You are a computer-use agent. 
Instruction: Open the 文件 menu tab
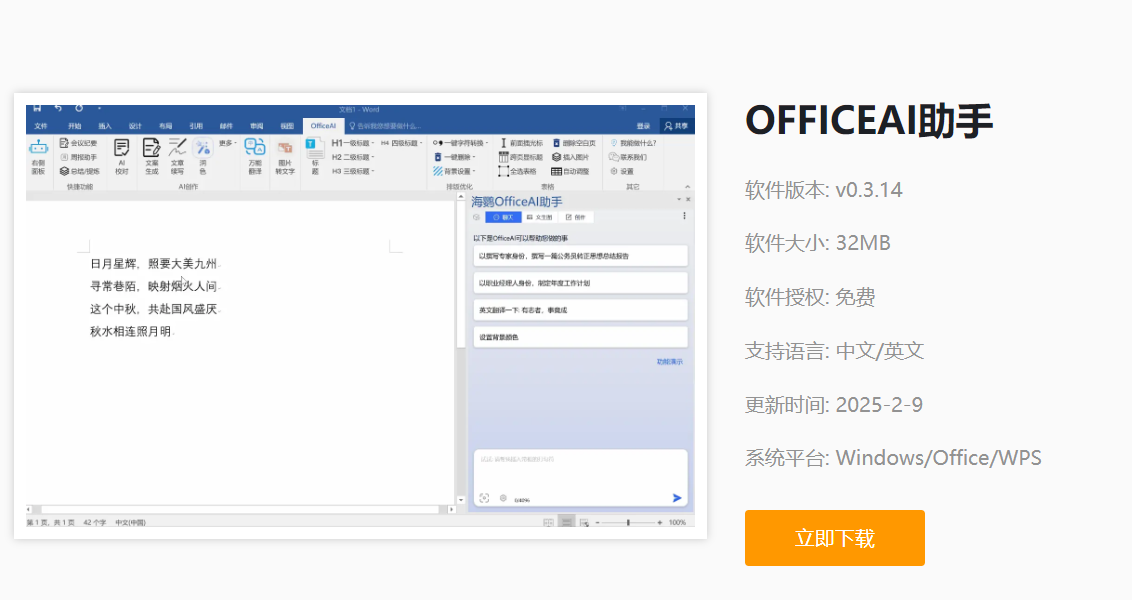[41, 126]
